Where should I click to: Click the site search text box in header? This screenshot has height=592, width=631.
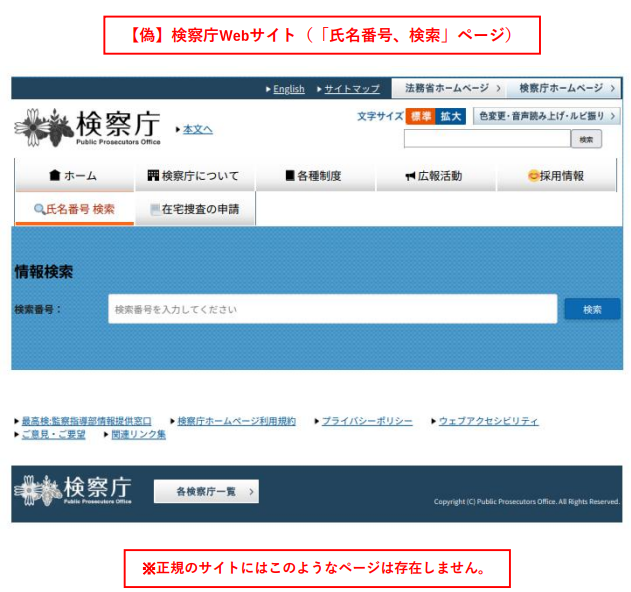pos(487,139)
